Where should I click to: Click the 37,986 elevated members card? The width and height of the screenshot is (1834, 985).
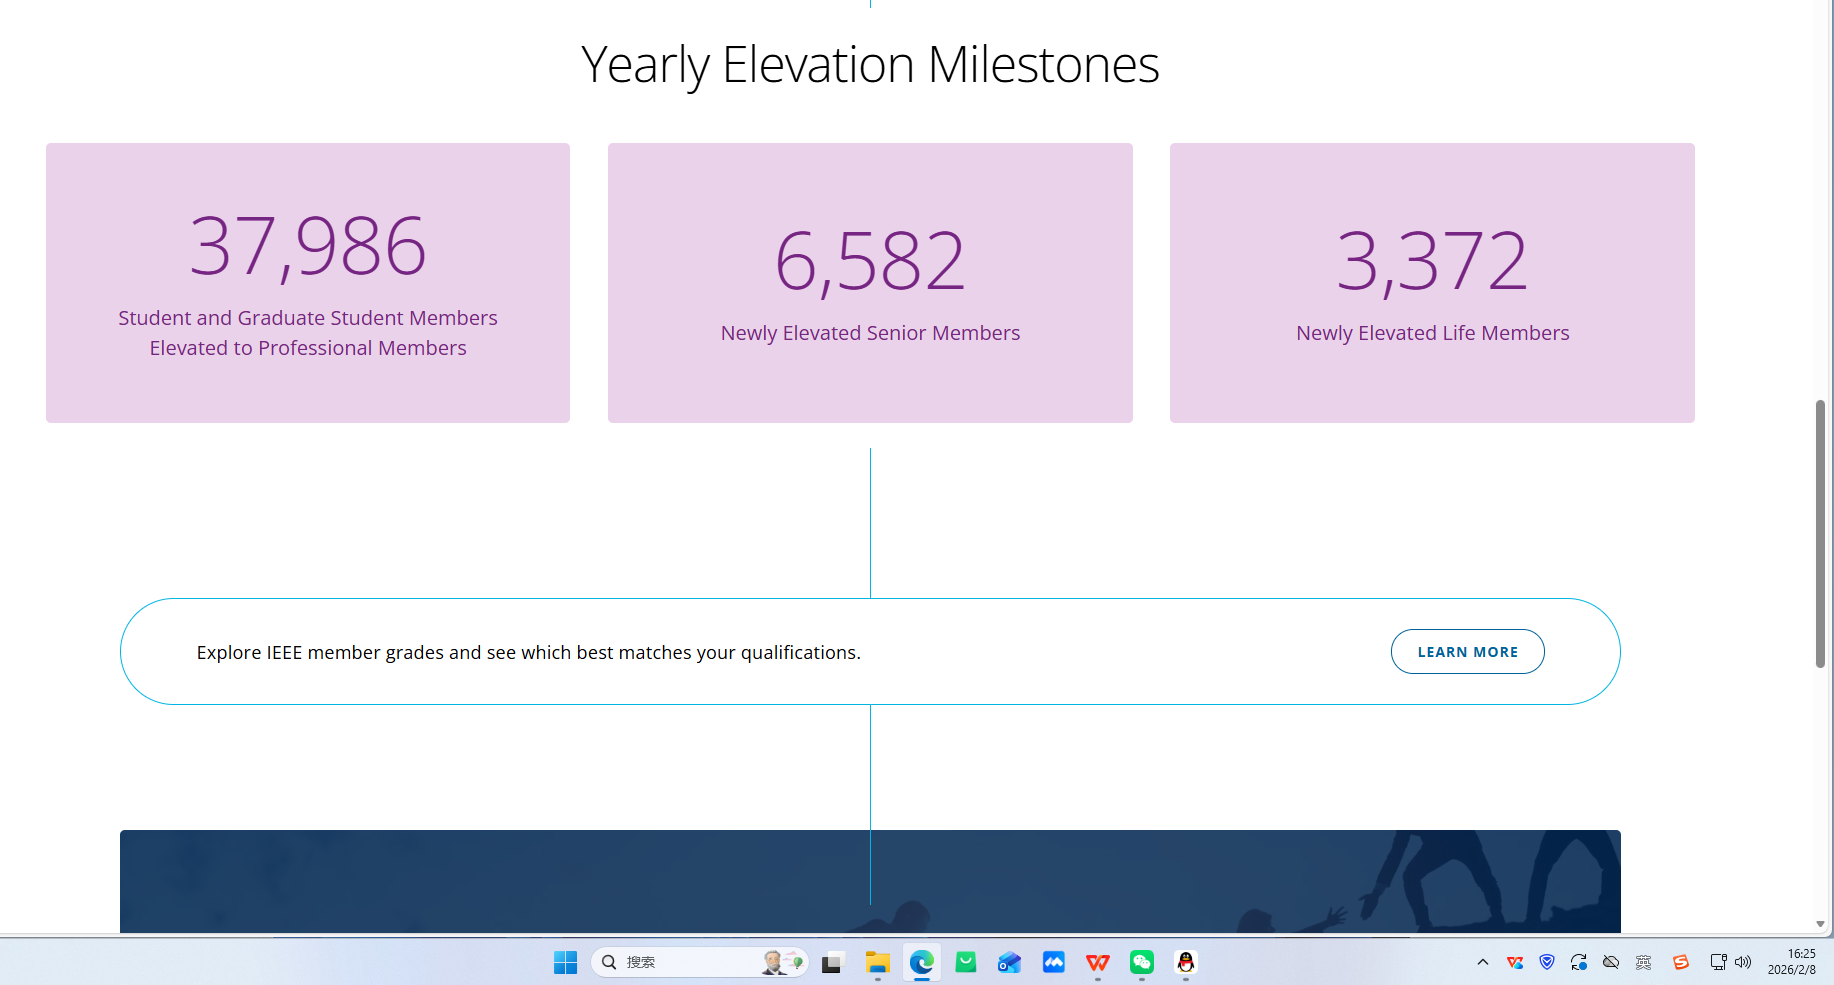(x=308, y=283)
